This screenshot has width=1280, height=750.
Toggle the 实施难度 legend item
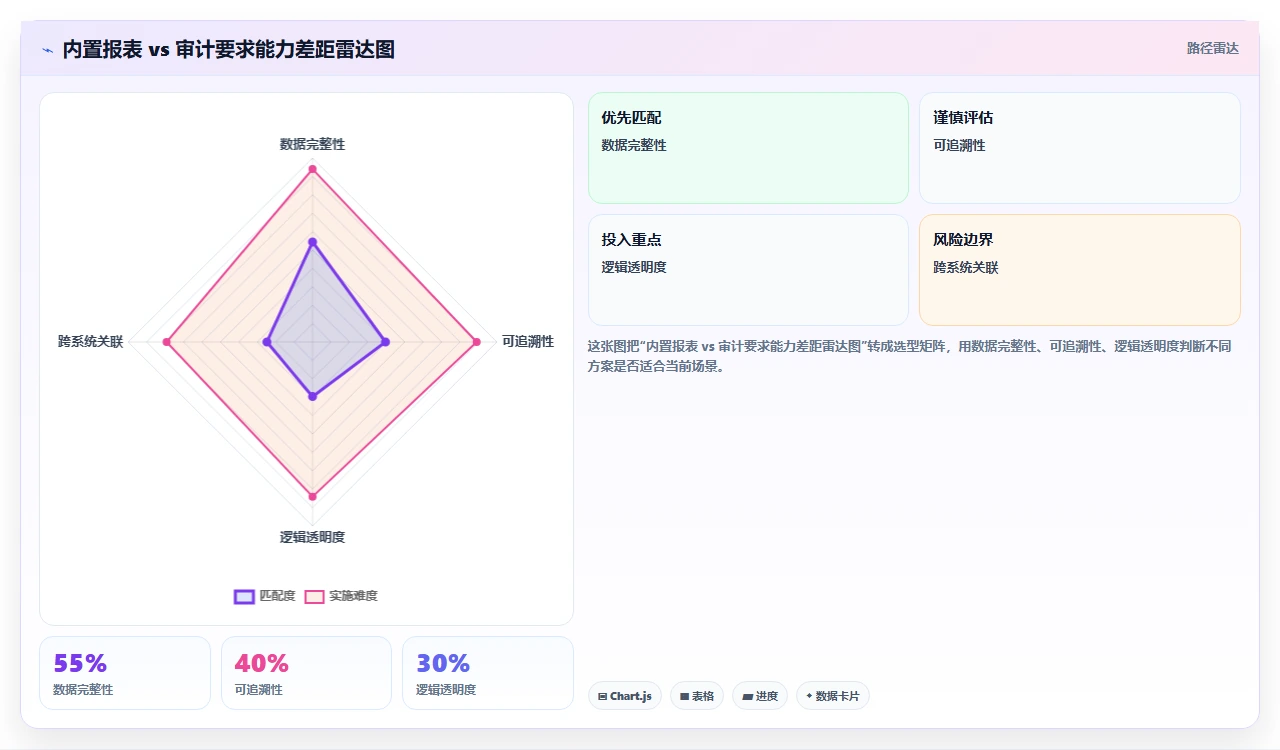[341, 596]
